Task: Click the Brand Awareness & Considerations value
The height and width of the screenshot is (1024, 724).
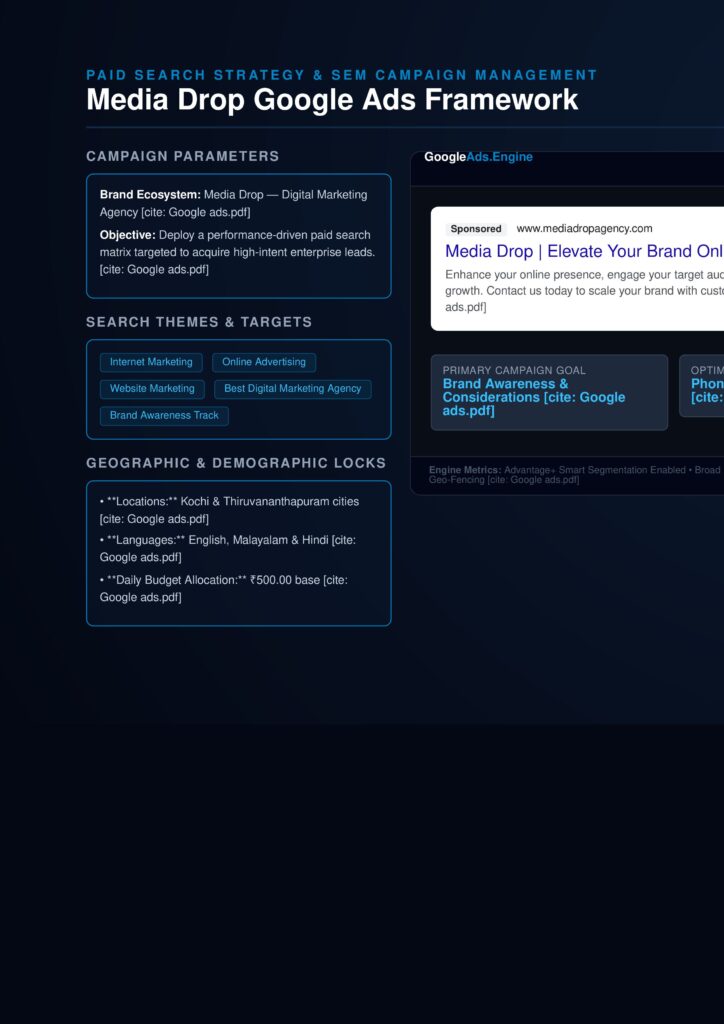Action: [x=534, y=397]
